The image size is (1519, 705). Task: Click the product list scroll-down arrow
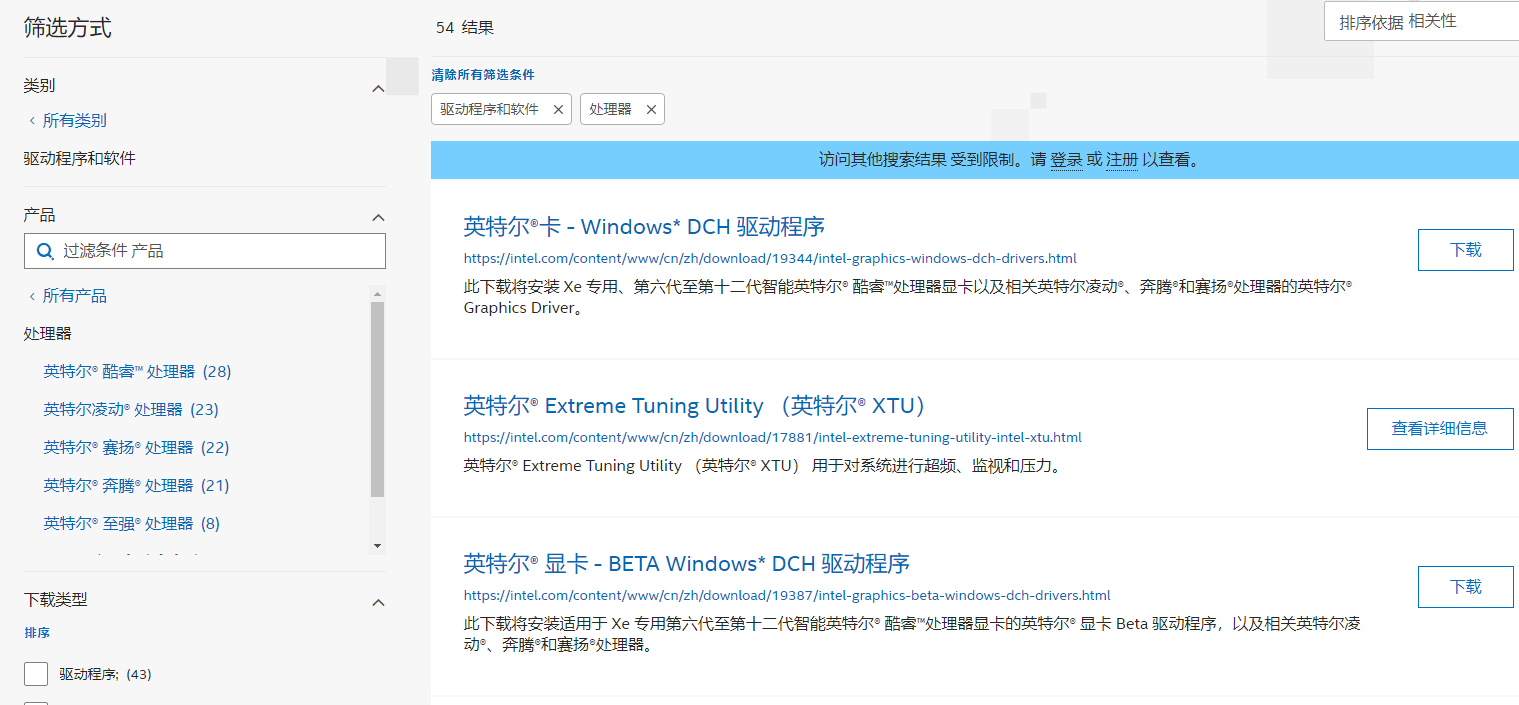tap(377, 545)
